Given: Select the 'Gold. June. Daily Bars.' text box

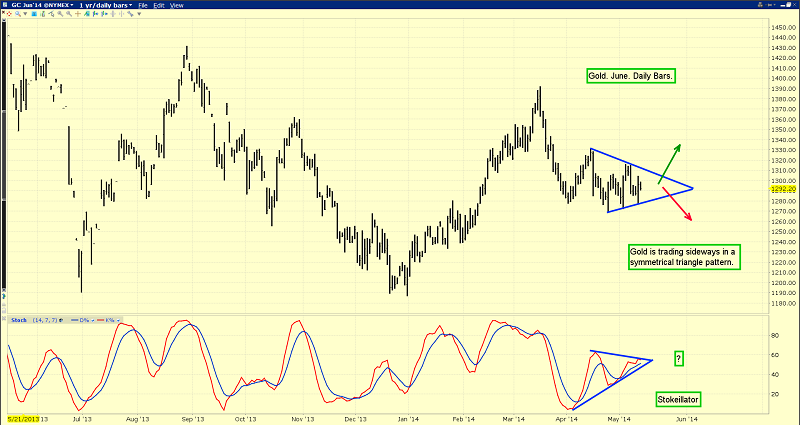Looking at the screenshot, I should [631, 76].
